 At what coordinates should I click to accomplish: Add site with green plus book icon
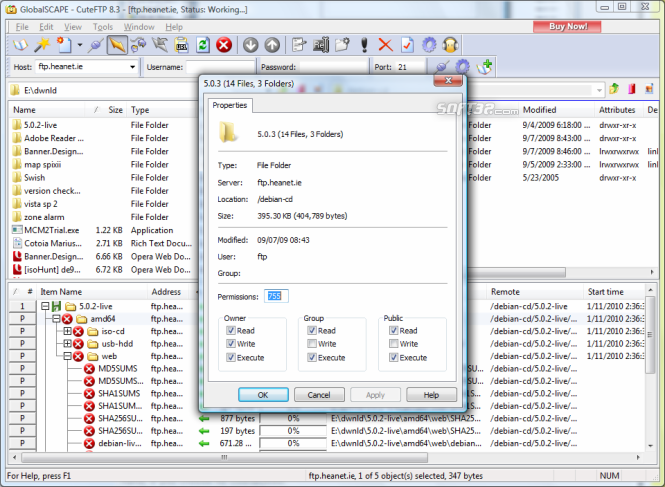click(x=484, y=67)
